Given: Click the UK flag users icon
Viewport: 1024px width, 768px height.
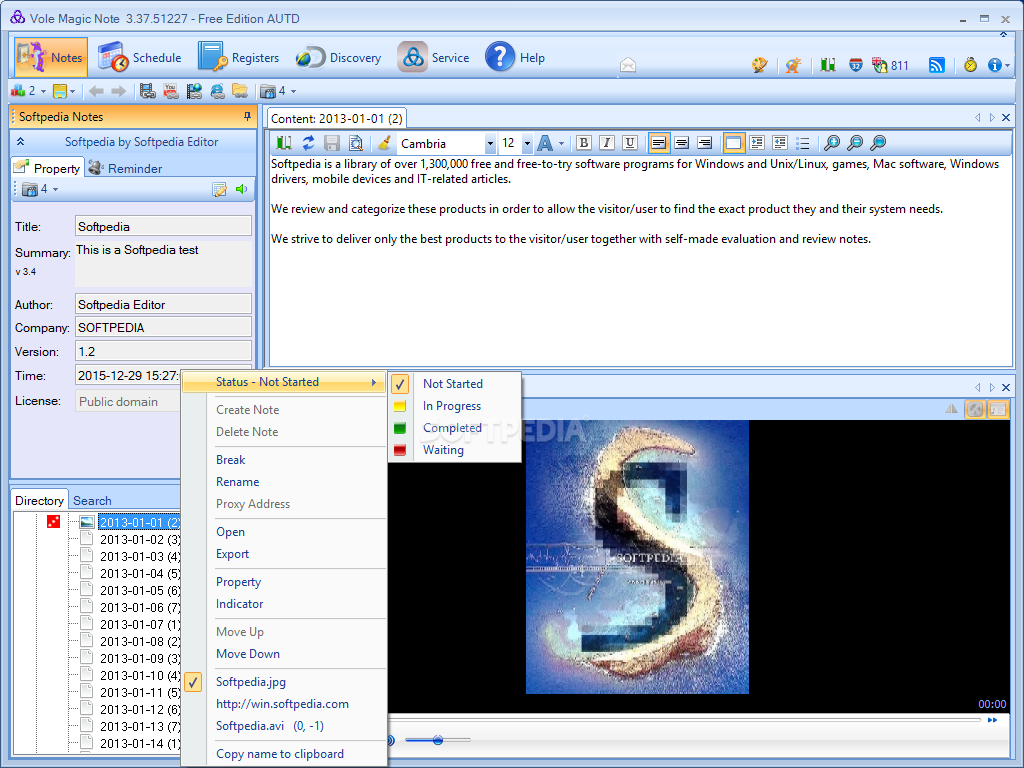Looking at the screenshot, I should (x=880, y=65).
